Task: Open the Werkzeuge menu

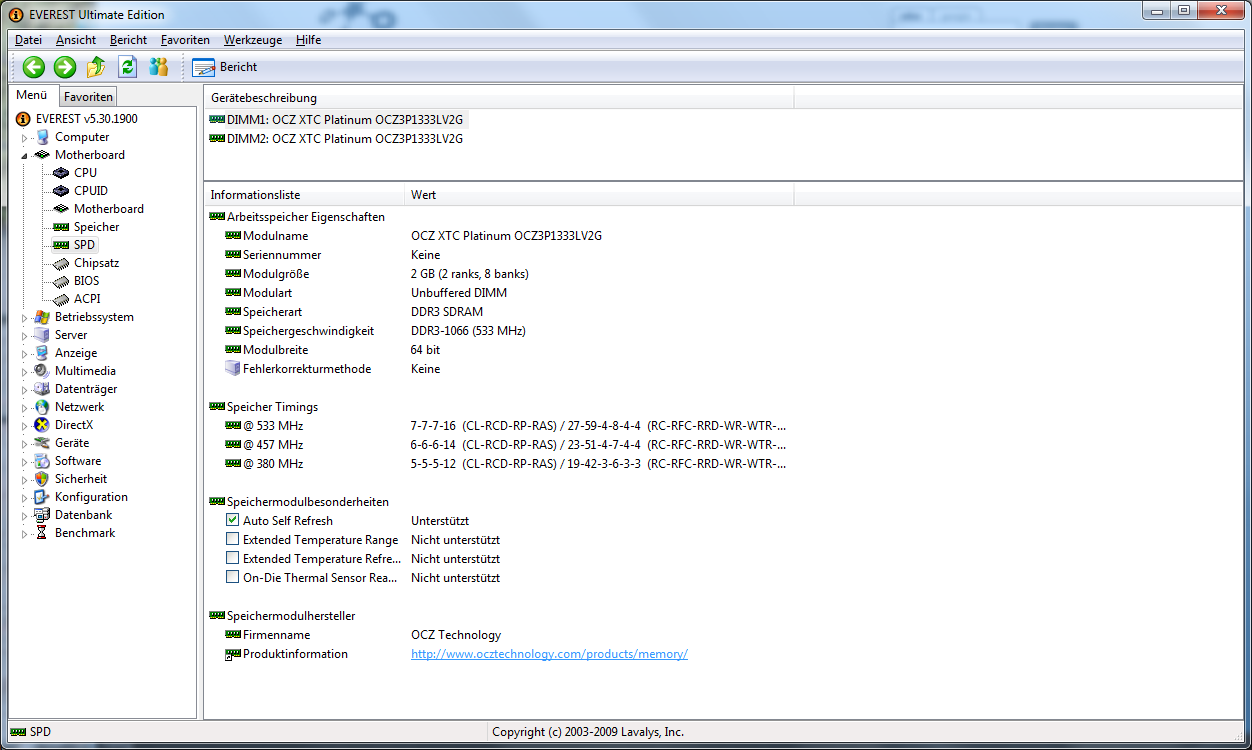Action: pos(252,40)
